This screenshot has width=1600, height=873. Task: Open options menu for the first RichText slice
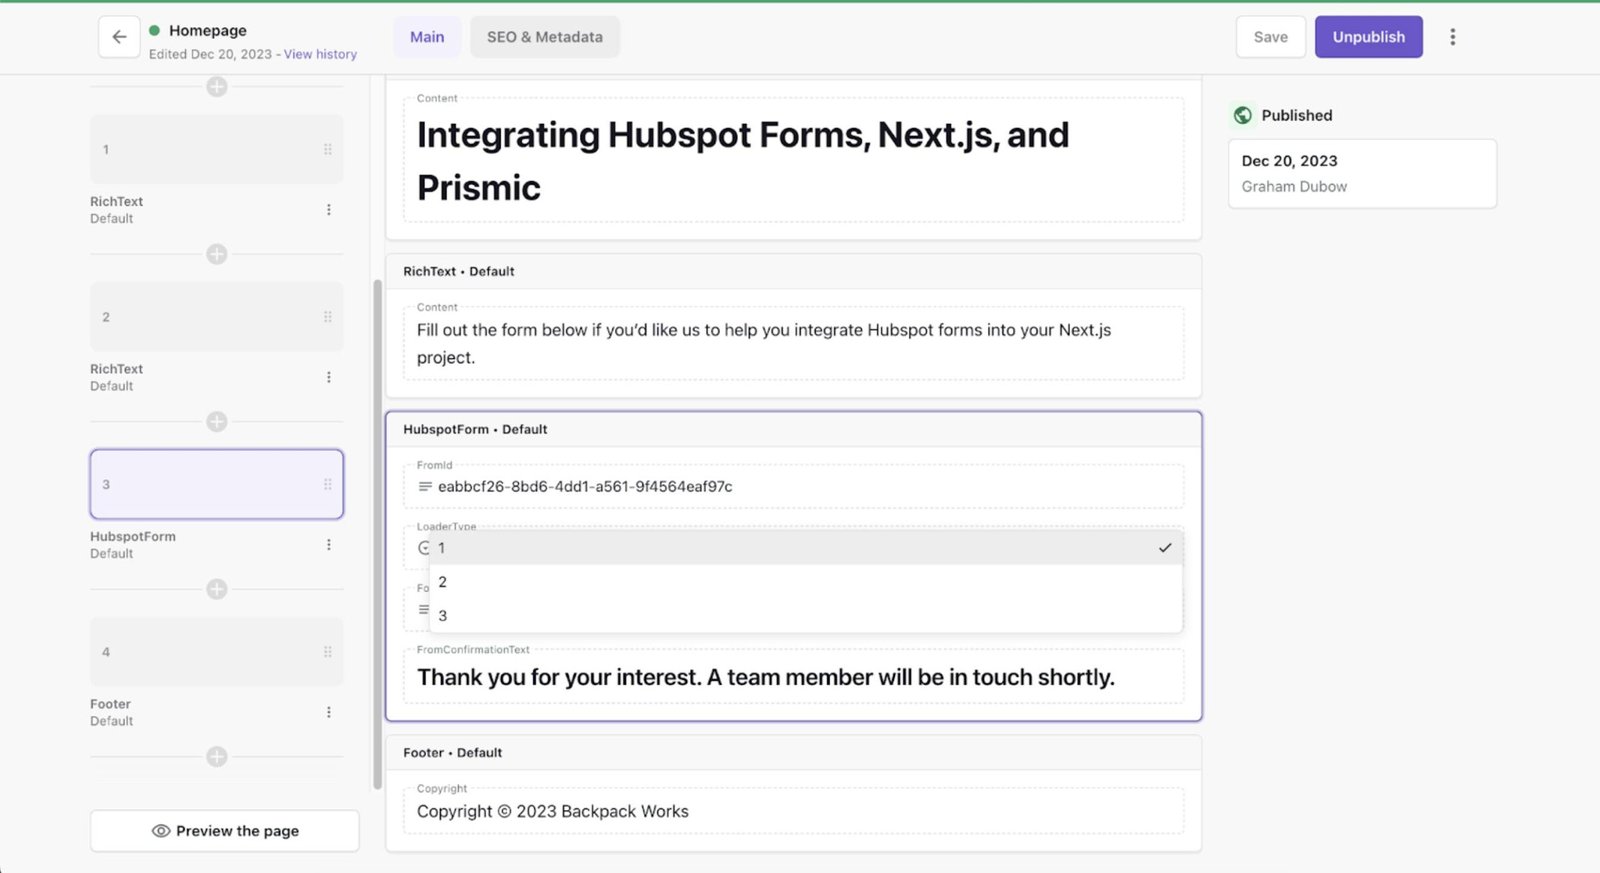click(328, 209)
